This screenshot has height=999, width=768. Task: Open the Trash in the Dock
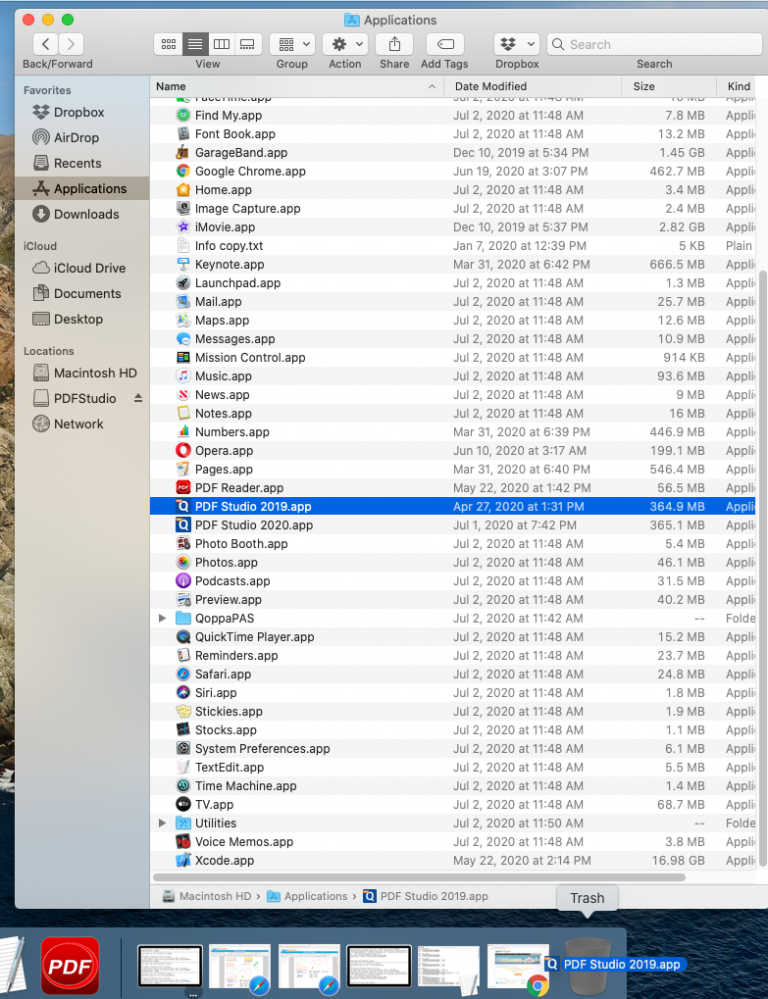click(x=587, y=966)
